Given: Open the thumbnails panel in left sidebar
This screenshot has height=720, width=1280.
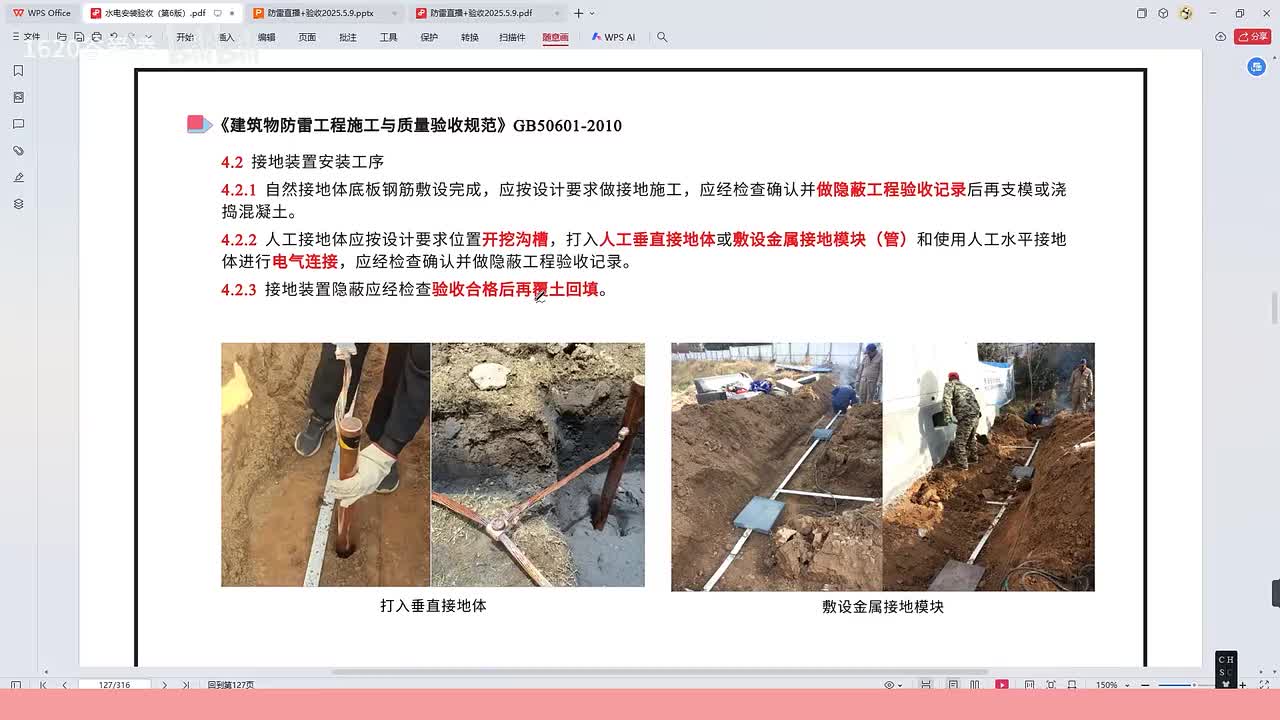Looking at the screenshot, I should click(18, 97).
